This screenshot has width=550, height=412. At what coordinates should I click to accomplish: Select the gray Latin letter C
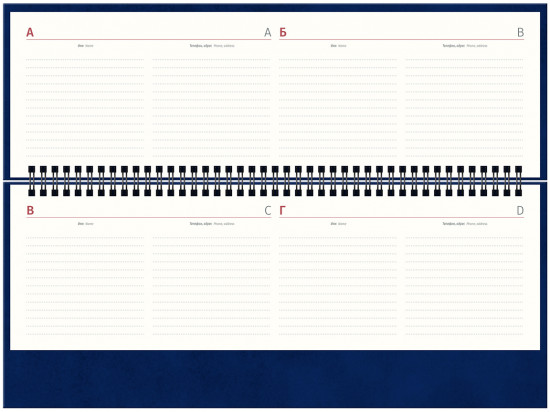click(268, 210)
